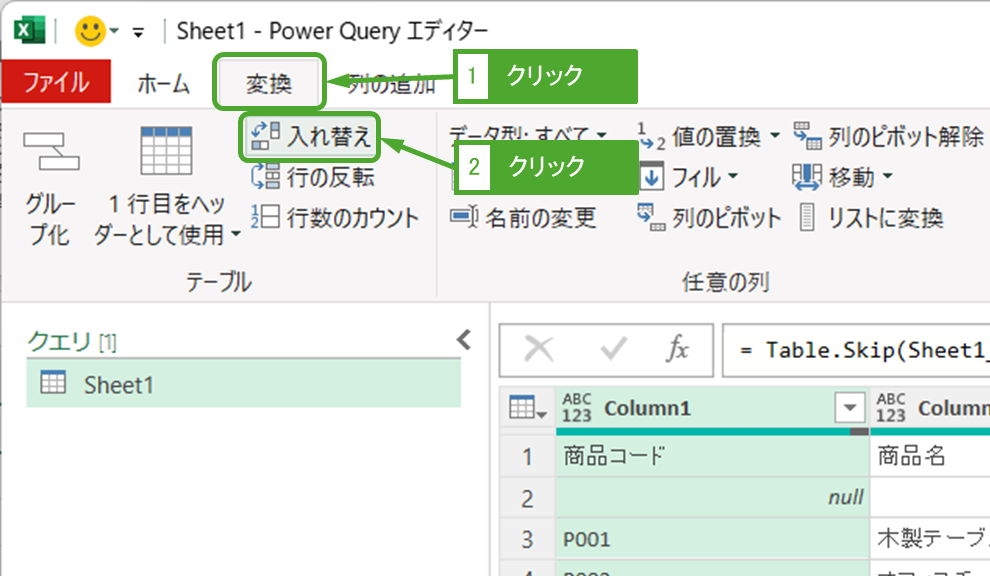This screenshot has width=990, height=576.
Task: Click the リストに変換 (Convert to List) icon
Action: [x=808, y=217]
